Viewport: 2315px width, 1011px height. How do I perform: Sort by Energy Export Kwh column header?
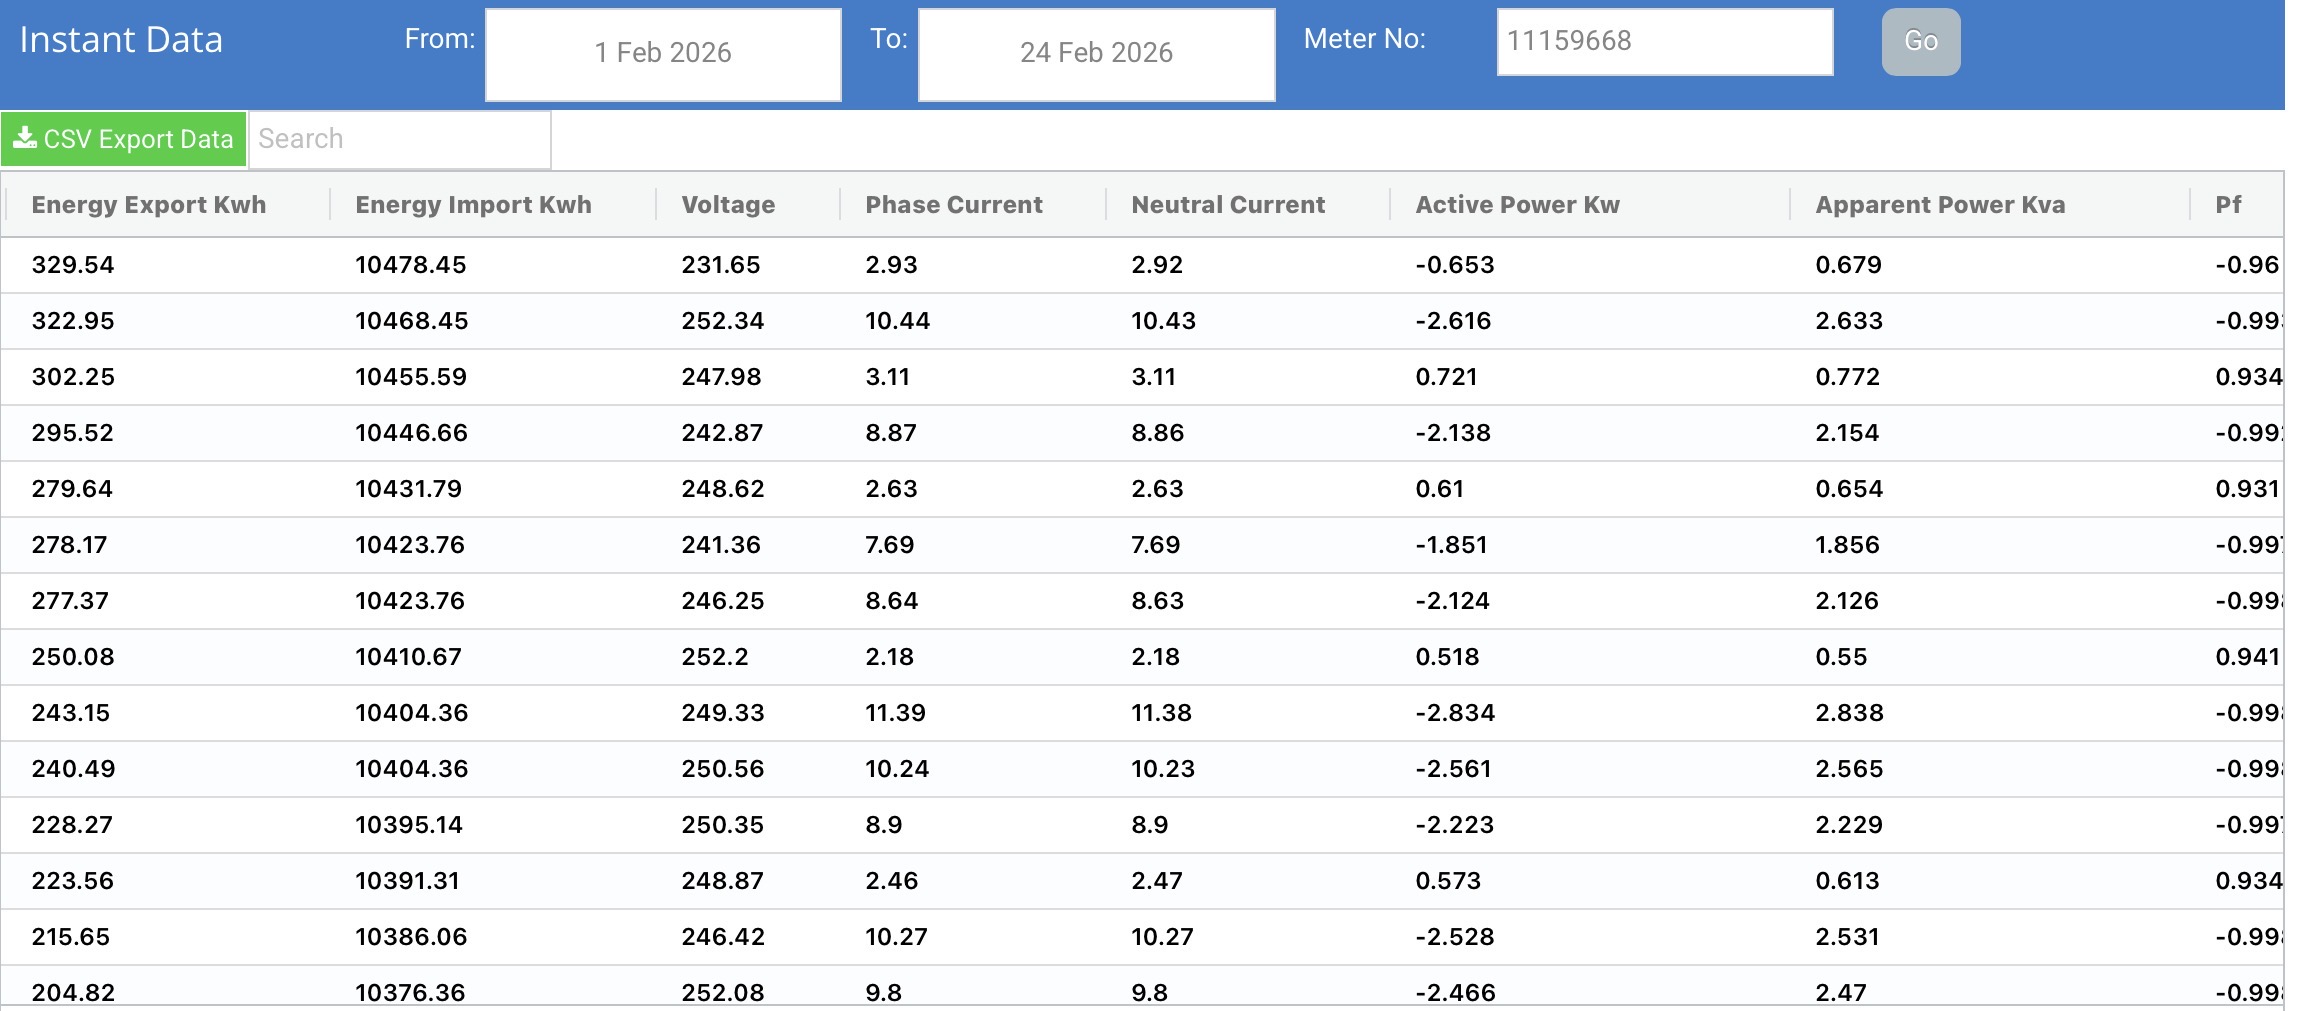pos(149,205)
